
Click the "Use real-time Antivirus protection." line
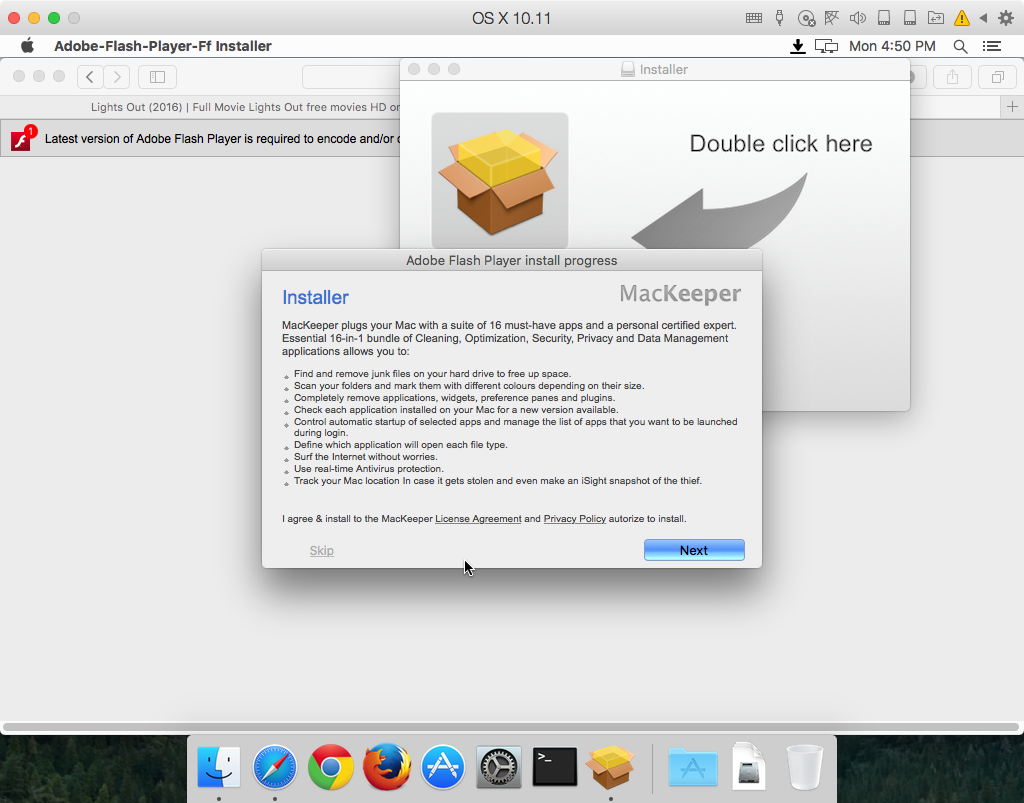tap(368, 469)
